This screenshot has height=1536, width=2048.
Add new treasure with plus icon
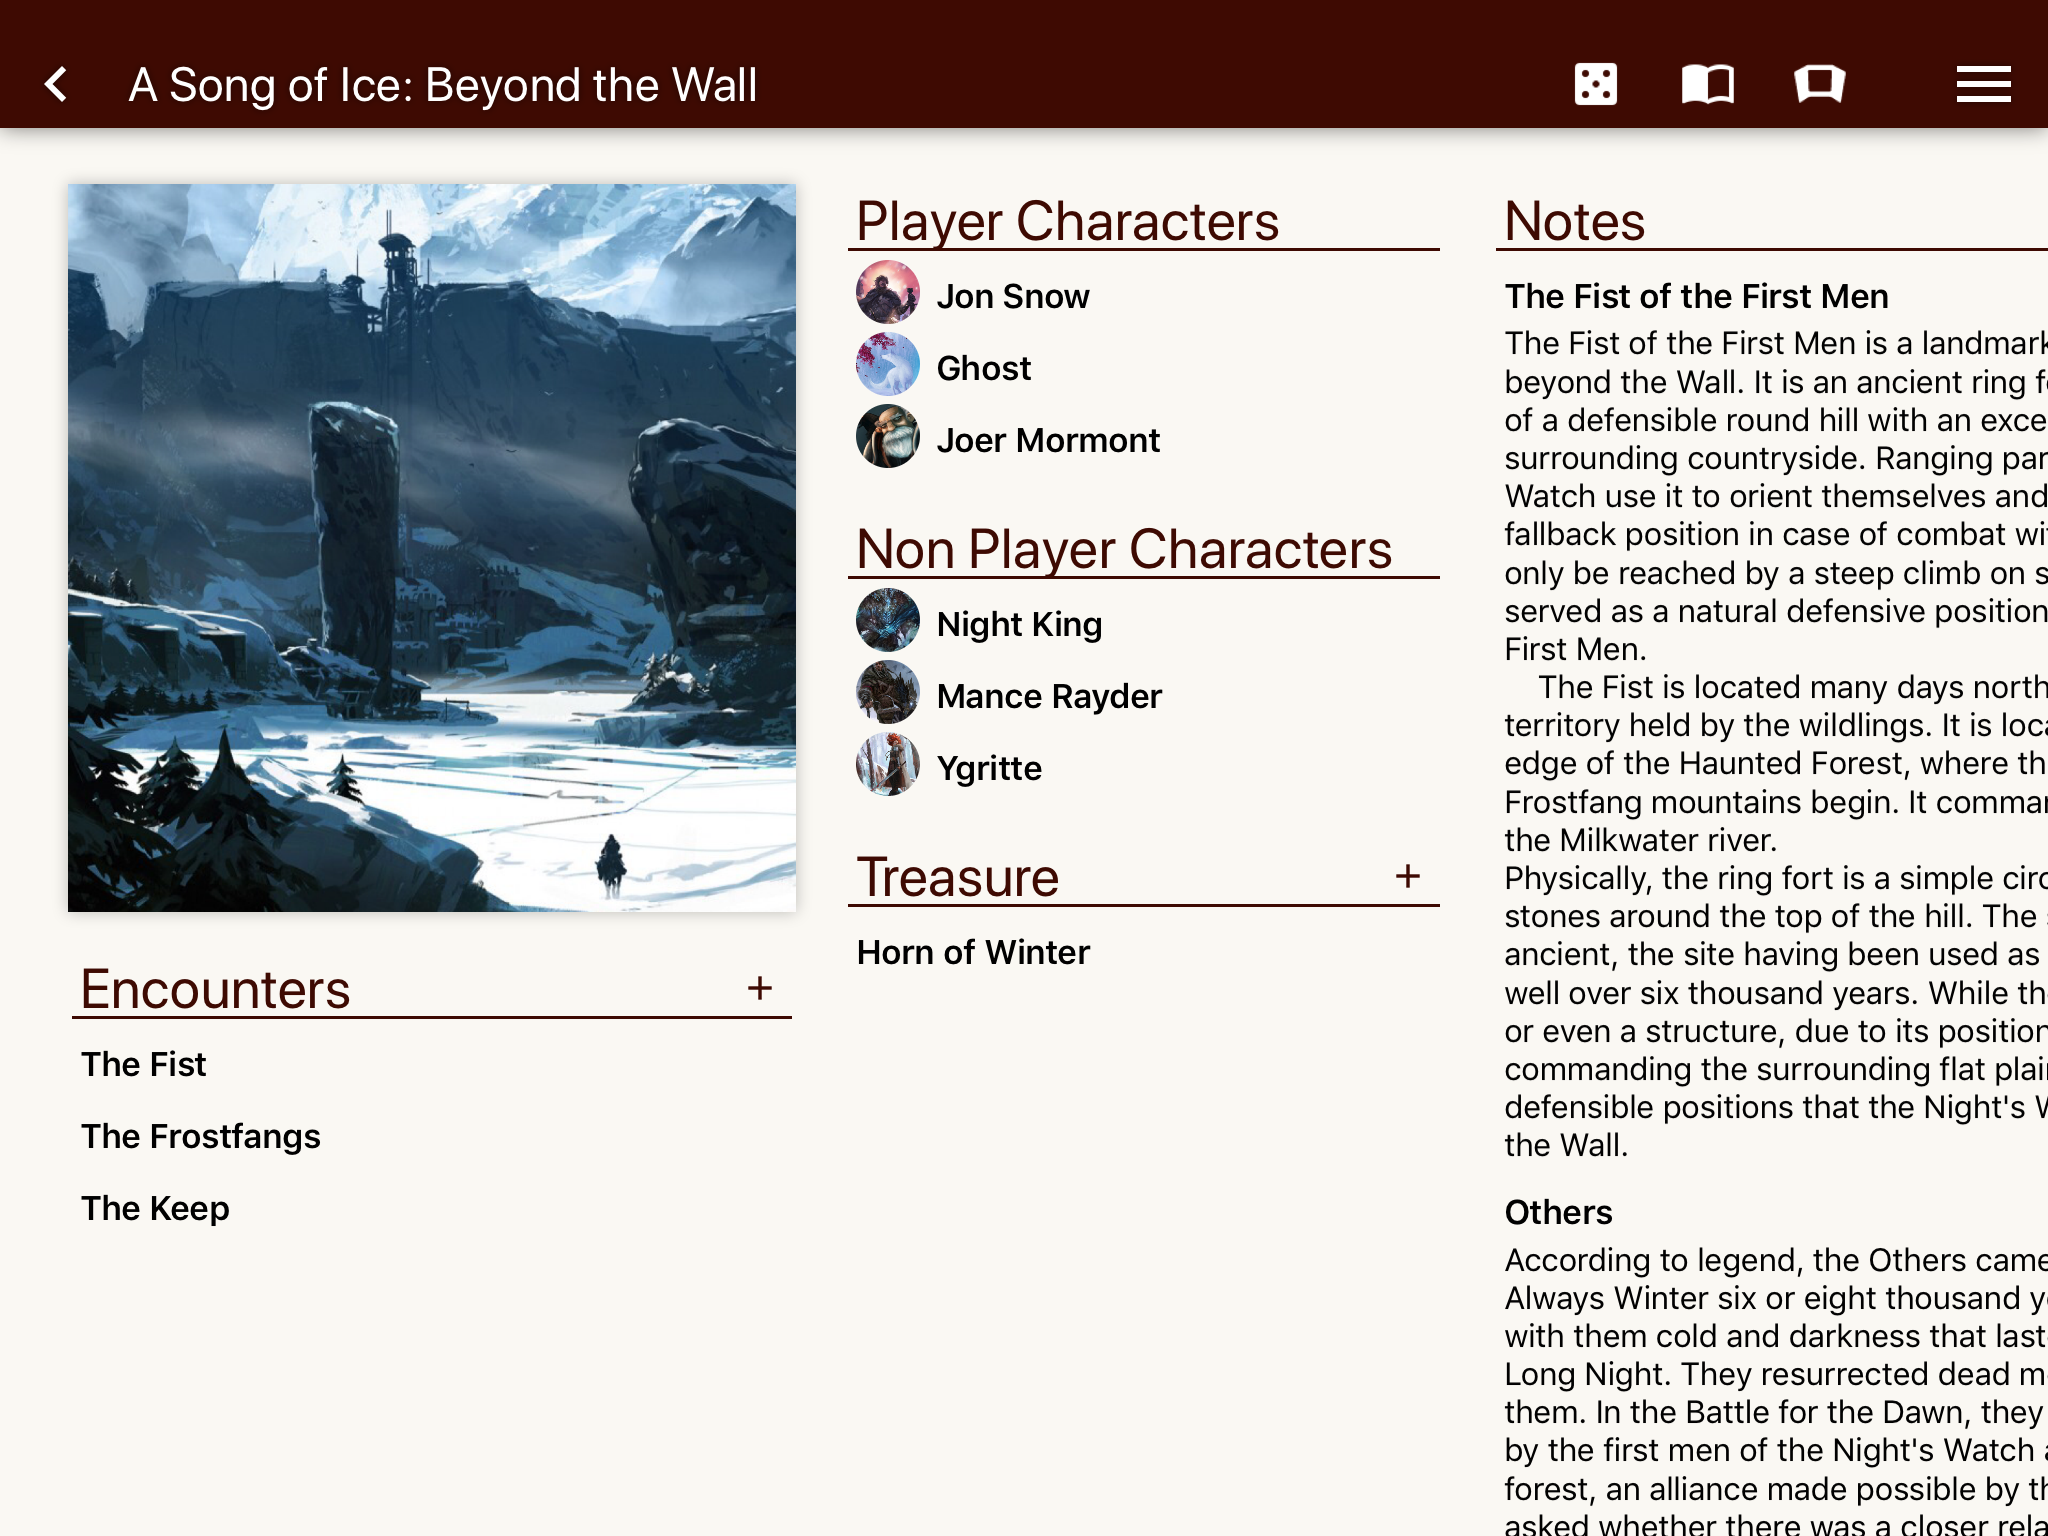coord(1408,876)
